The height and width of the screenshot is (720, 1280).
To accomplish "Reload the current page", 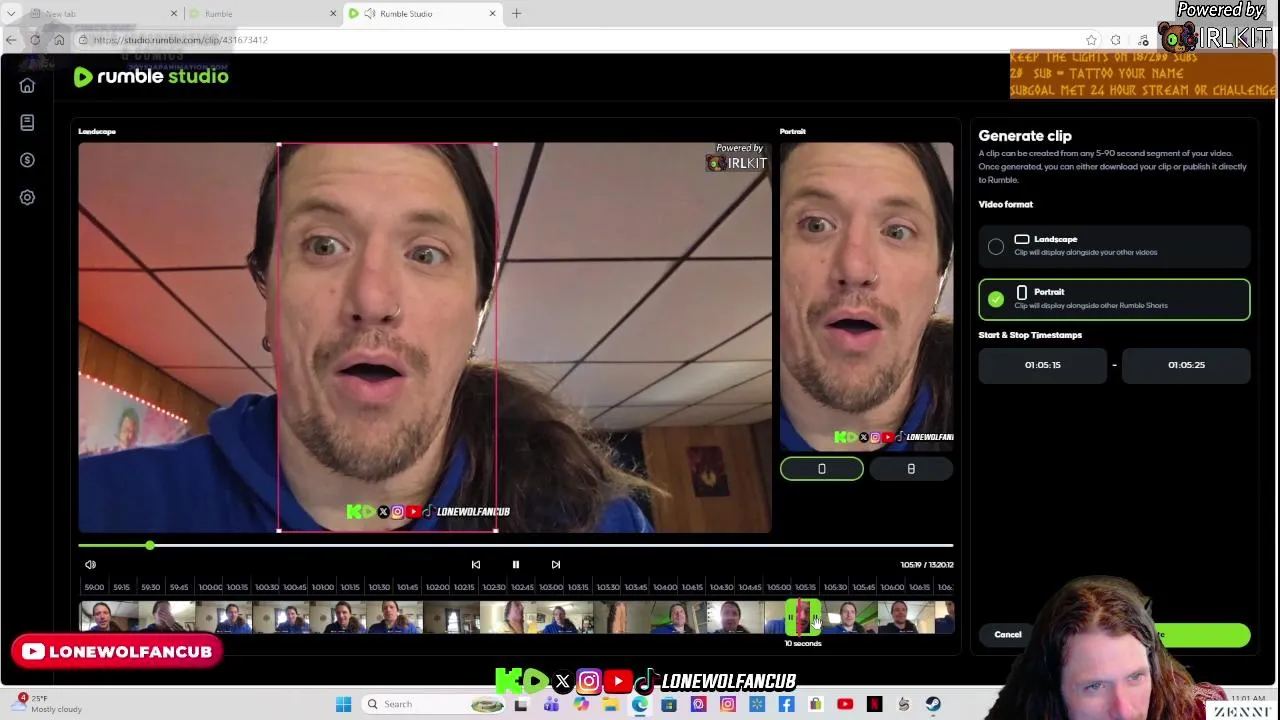I will (35, 40).
